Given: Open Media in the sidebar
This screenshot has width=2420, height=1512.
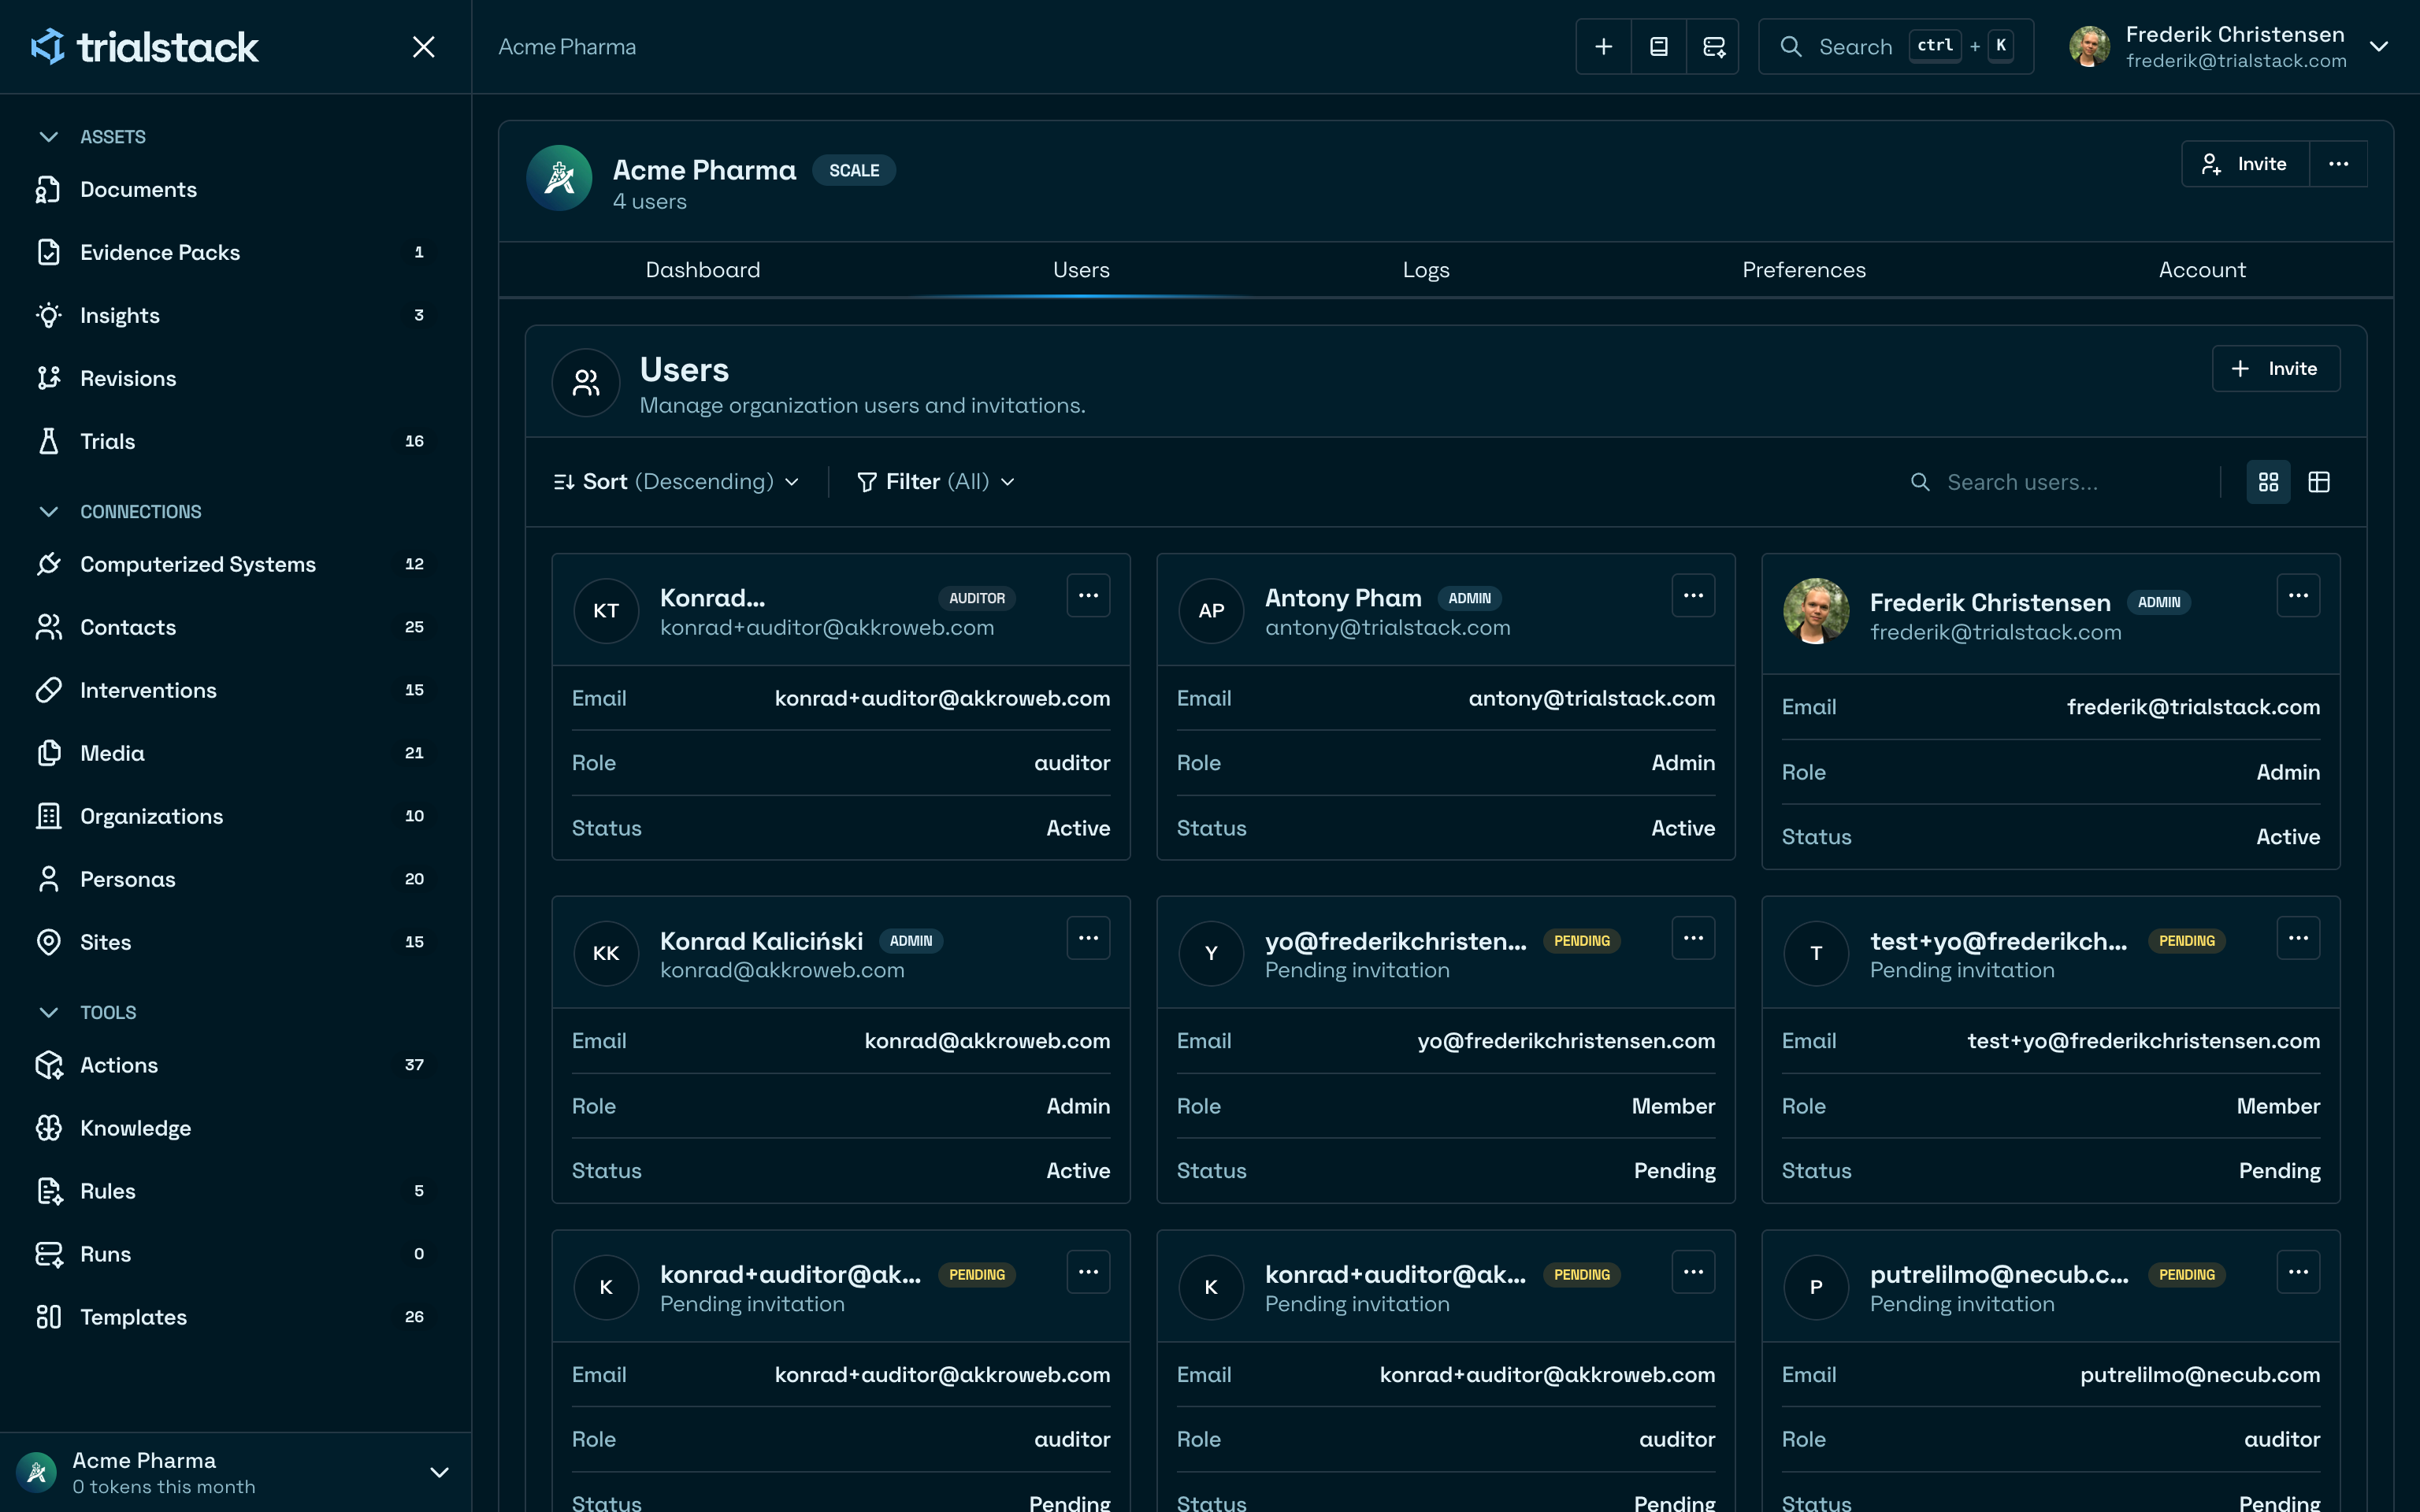Looking at the screenshot, I should [236, 753].
